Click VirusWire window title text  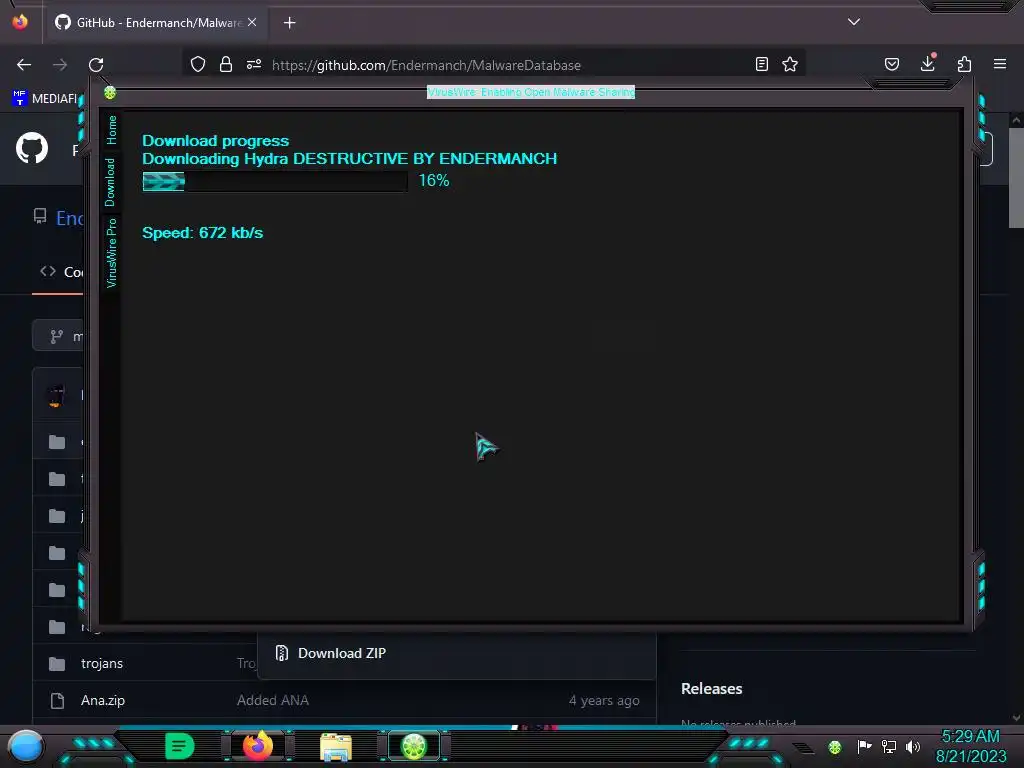tap(530, 92)
